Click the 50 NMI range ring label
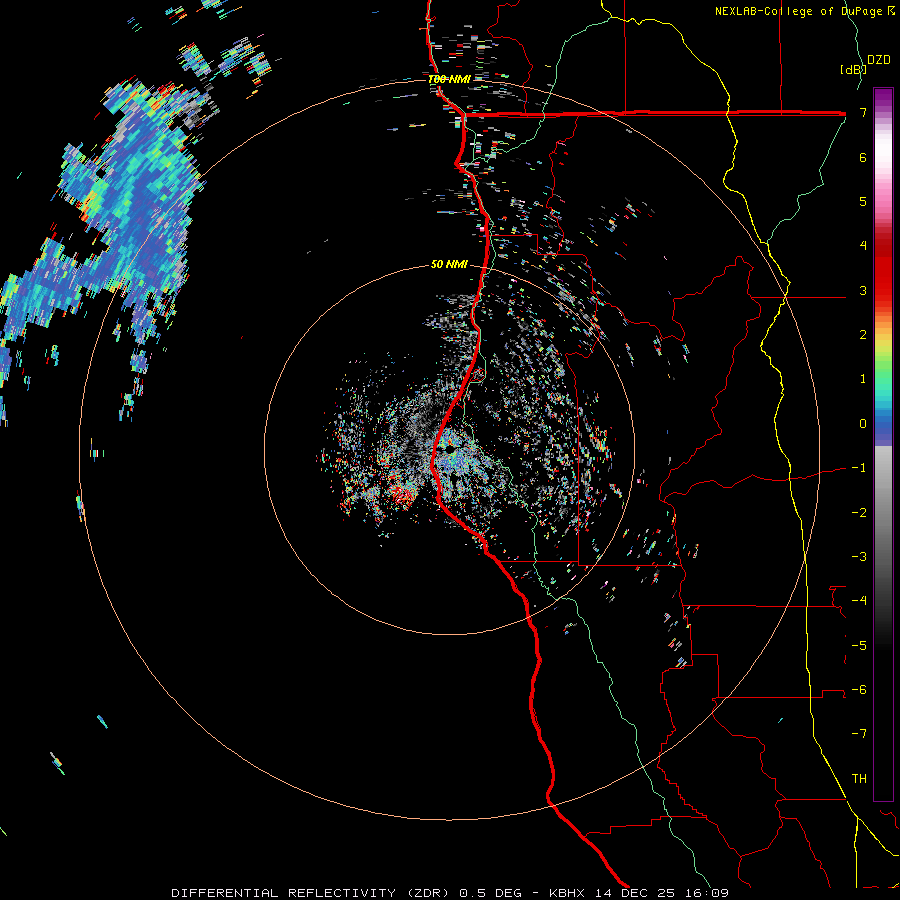 [x=449, y=264]
